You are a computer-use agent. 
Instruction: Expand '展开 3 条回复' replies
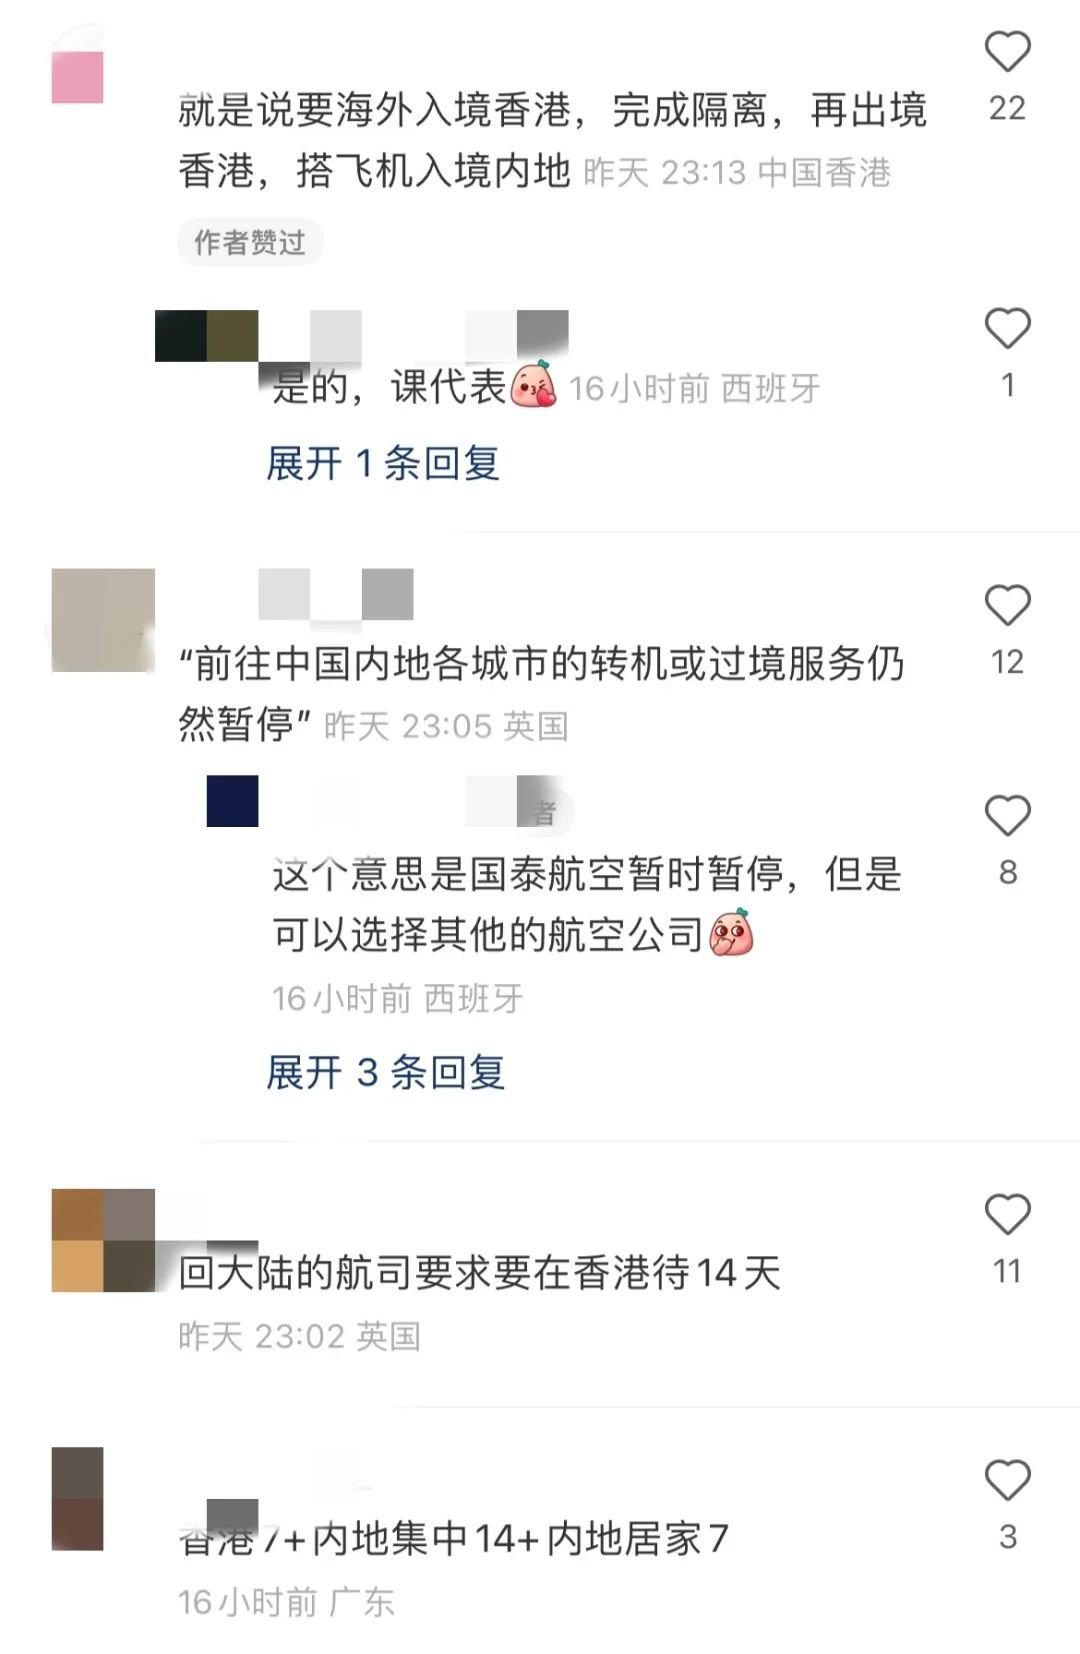click(x=386, y=1073)
